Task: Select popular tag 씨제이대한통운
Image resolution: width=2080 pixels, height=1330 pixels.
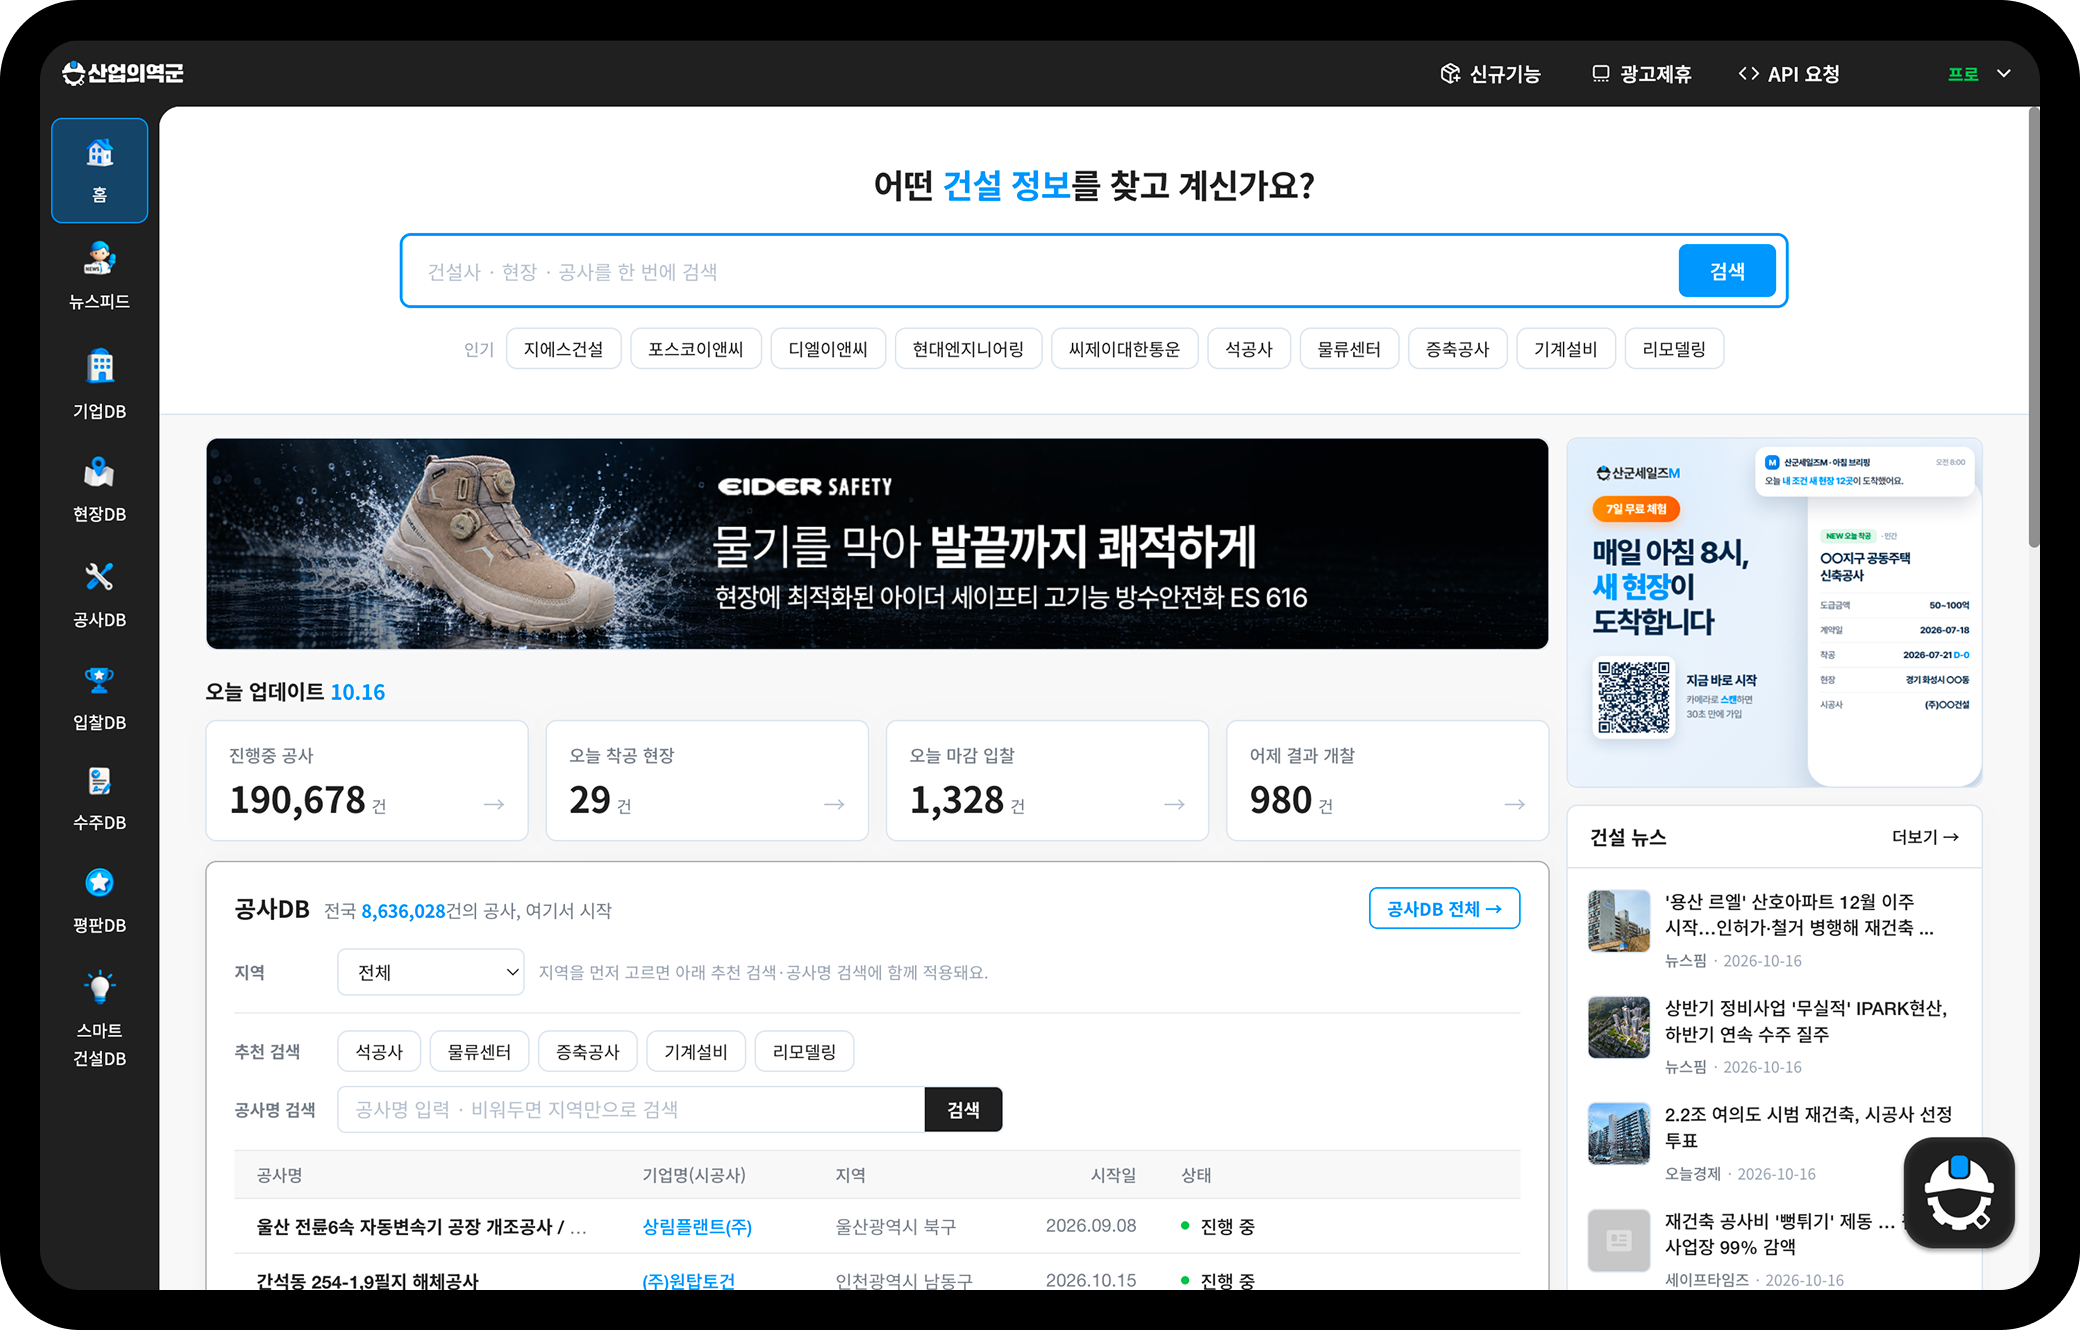Action: [x=1124, y=349]
